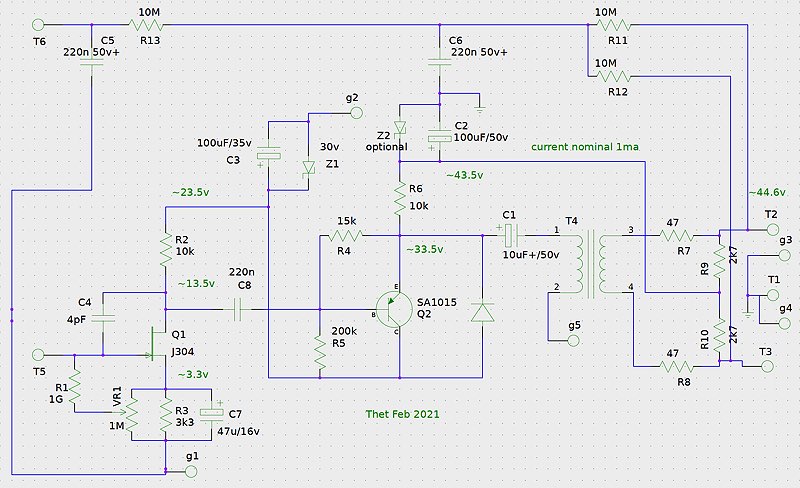This screenshot has height=488, width=800.
Task: Click the R12 10M resistor symbol
Action: pyautogui.click(x=606, y=75)
